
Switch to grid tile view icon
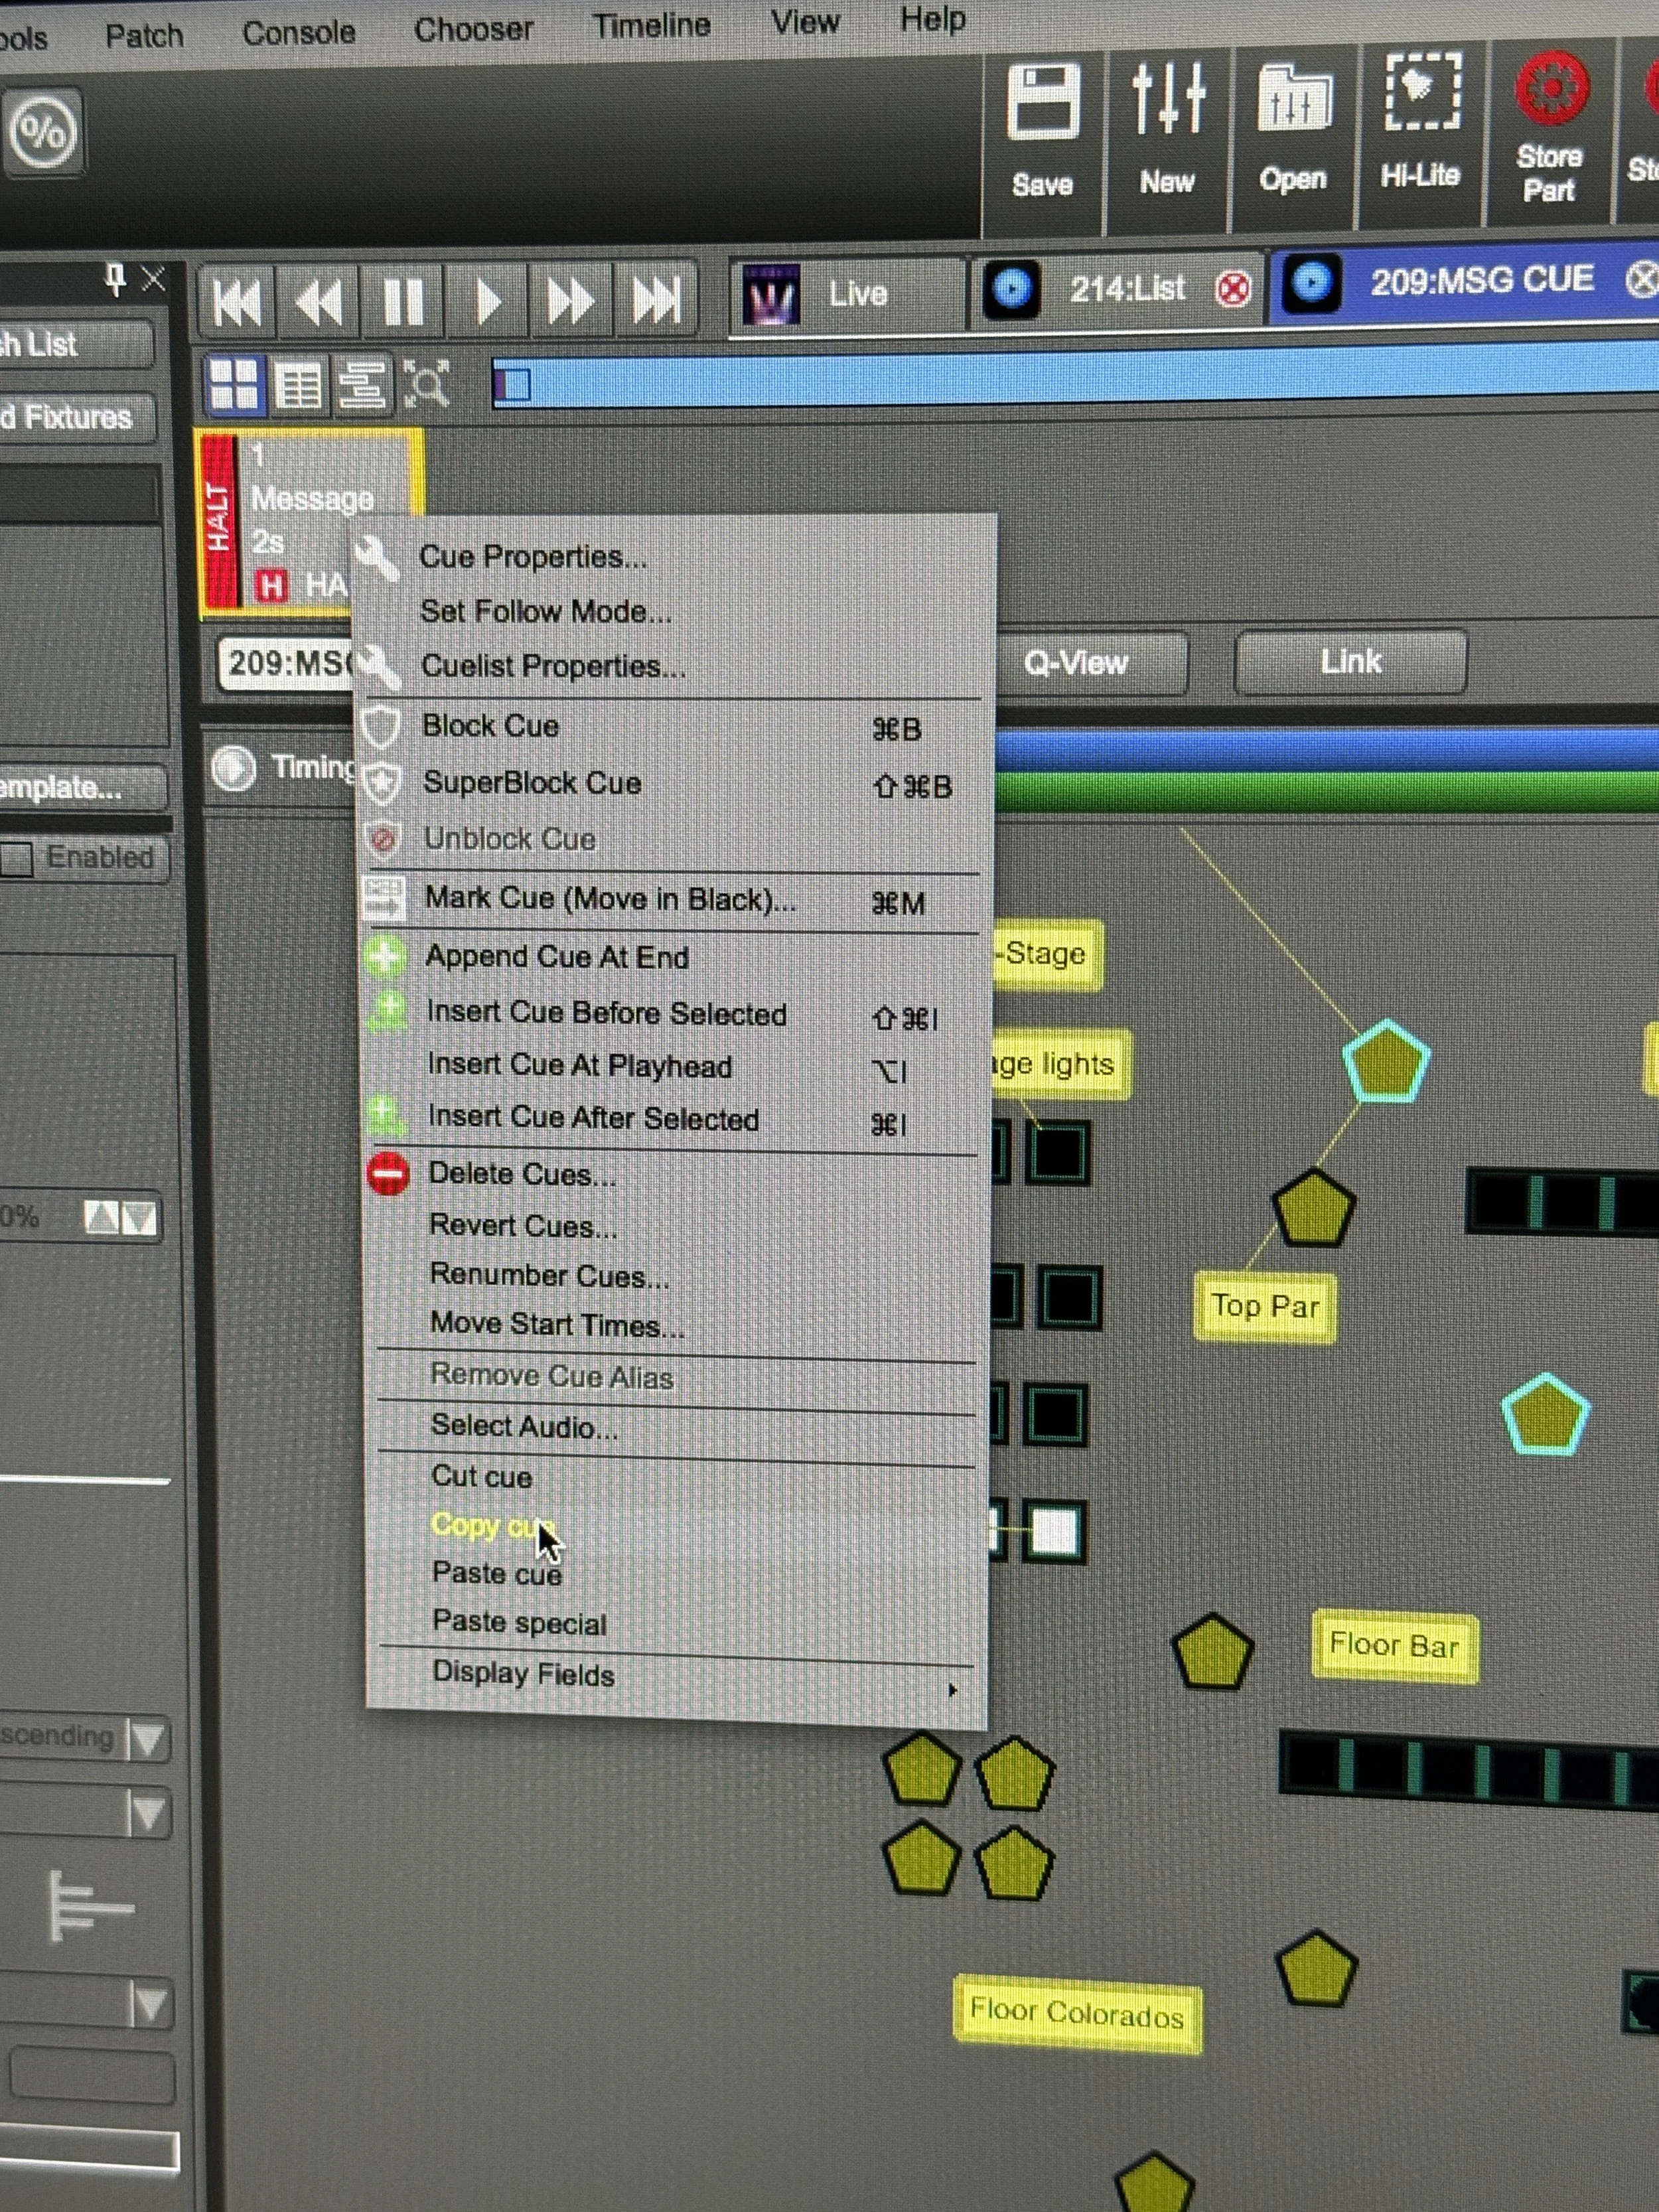[x=235, y=385]
